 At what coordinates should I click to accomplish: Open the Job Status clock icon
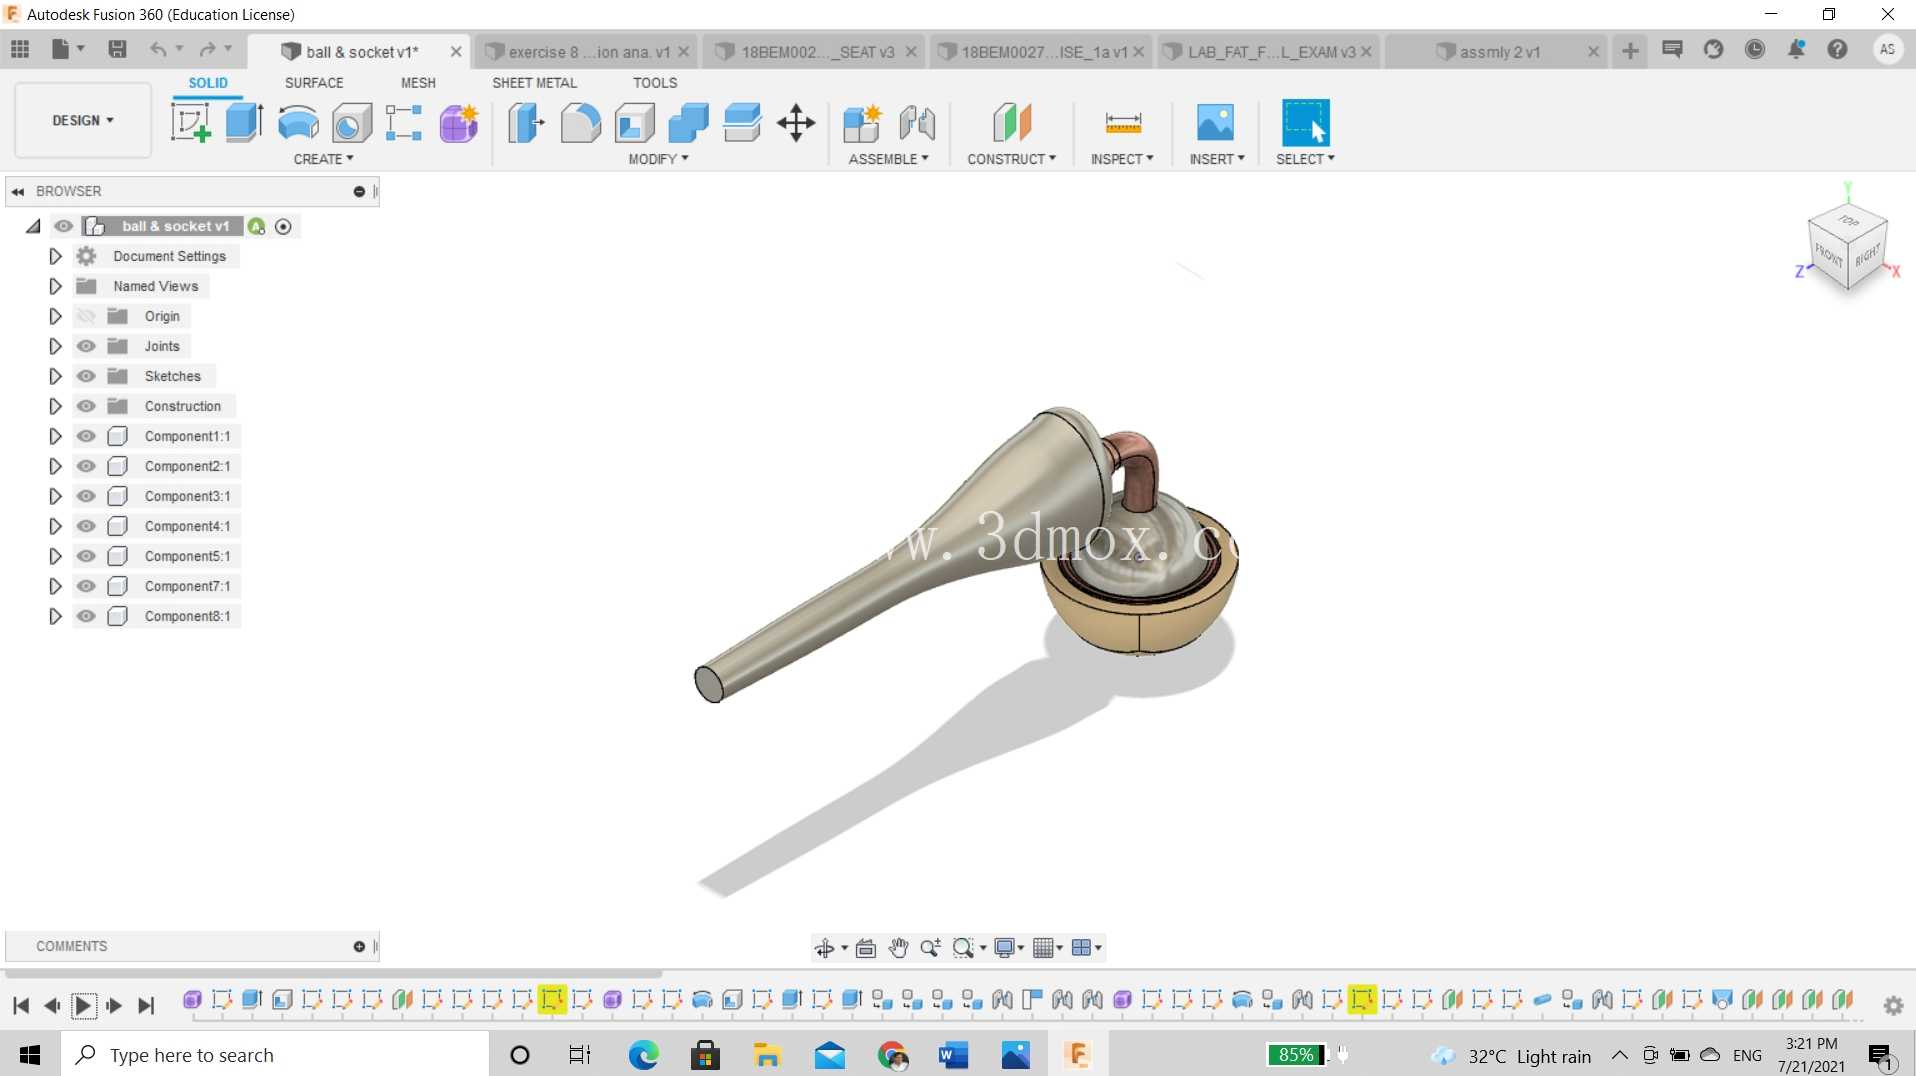(1755, 49)
